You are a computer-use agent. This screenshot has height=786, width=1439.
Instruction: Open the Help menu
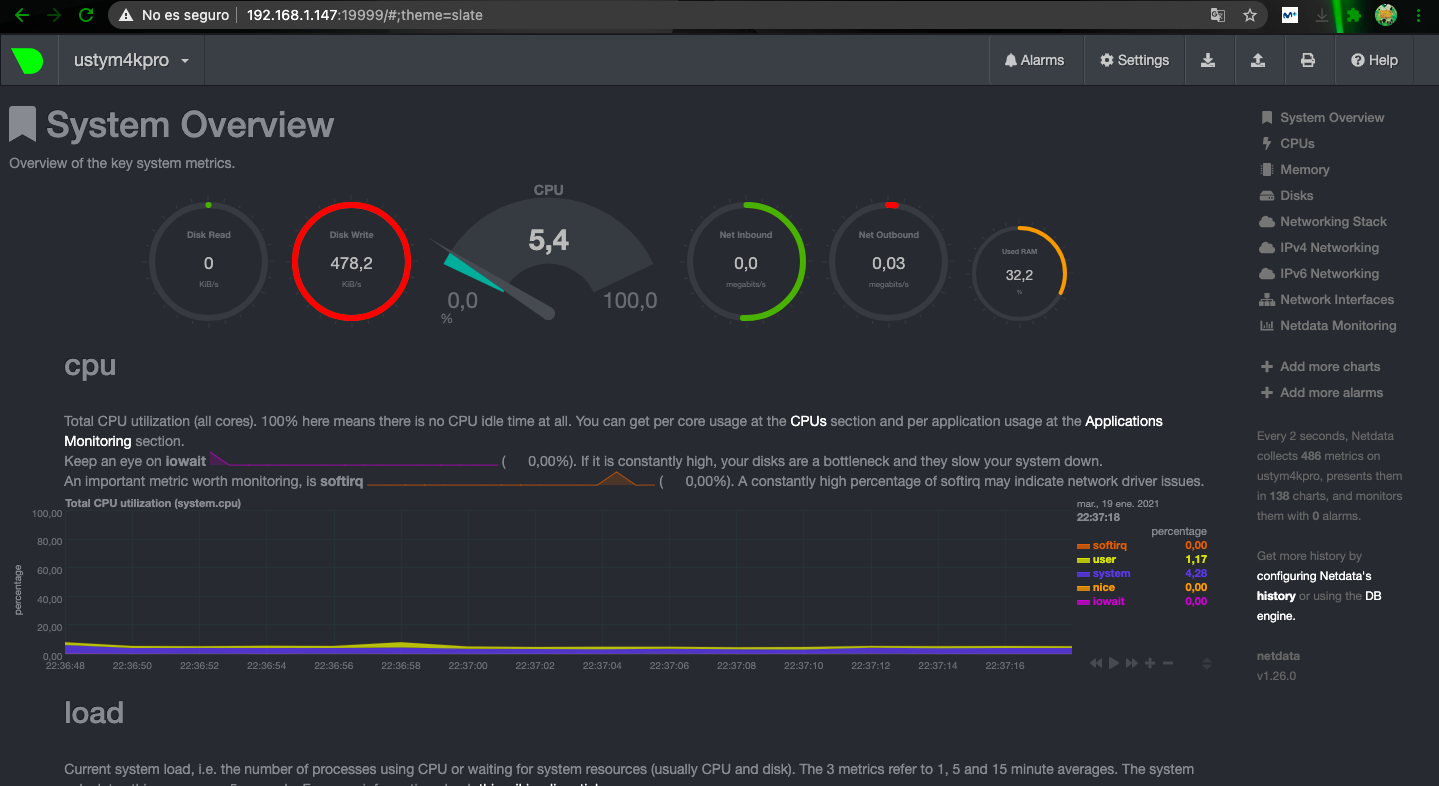point(1374,60)
